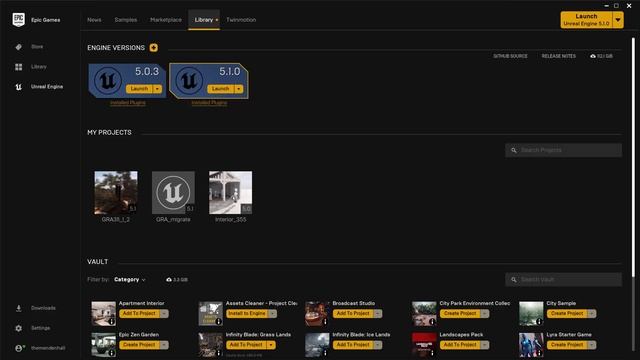This screenshot has width=640, height=360.
Task: Expand the 5.1.0 Launch options arrow
Action: coord(239,89)
